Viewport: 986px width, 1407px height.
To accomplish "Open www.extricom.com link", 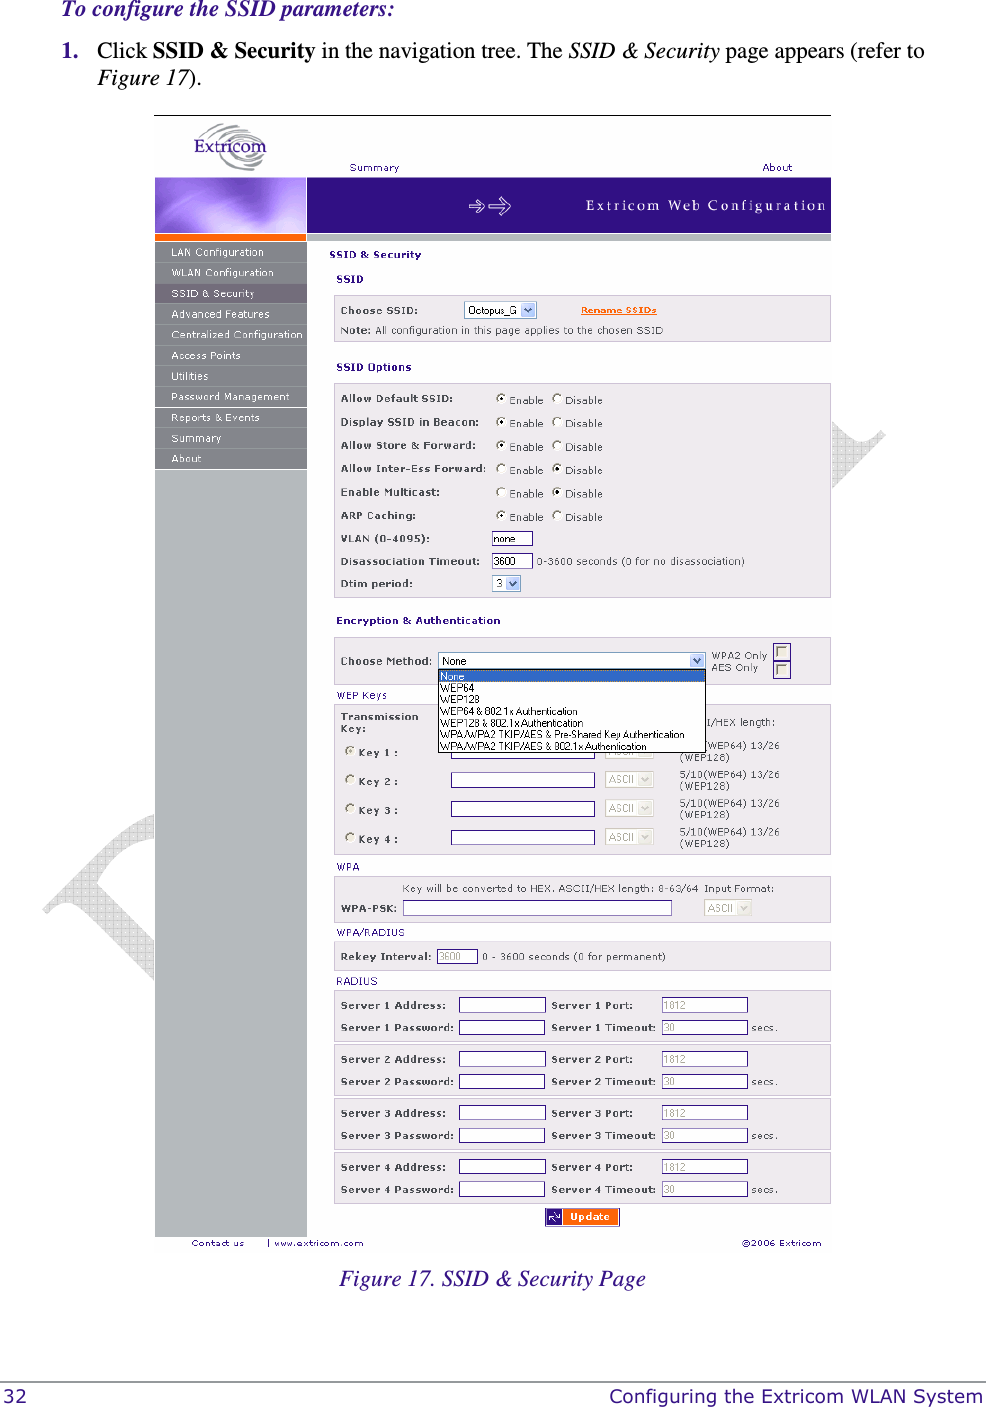I will [319, 1243].
